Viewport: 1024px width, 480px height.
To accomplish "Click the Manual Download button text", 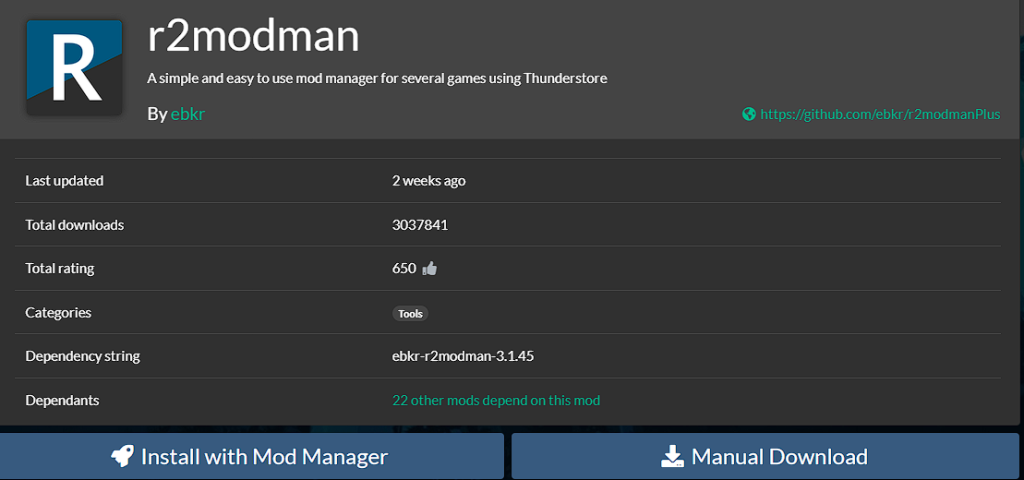I will point(779,457).
